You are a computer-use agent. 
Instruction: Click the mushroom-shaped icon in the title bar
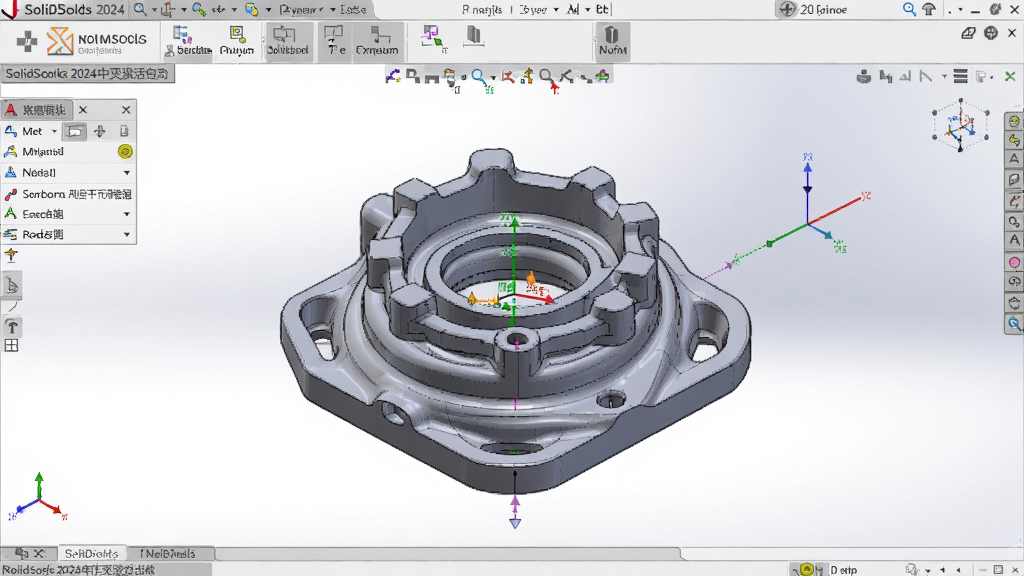[929, 9]
